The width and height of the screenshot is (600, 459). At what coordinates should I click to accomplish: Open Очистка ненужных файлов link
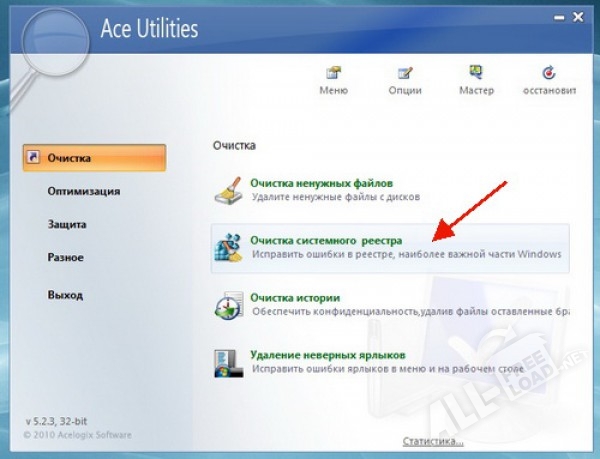(x=321, y=184)
